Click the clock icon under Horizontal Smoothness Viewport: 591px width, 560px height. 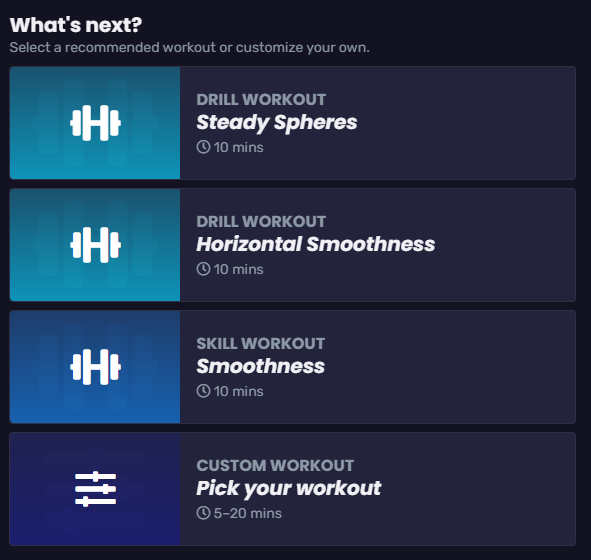(203, 269)
